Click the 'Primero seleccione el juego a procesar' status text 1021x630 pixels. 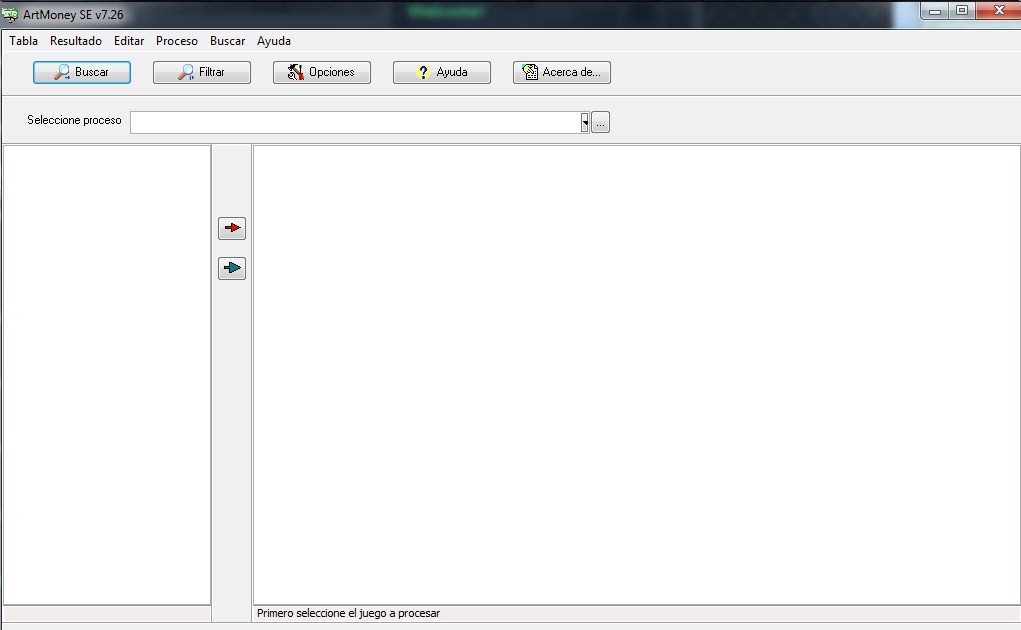pos(348,613)
